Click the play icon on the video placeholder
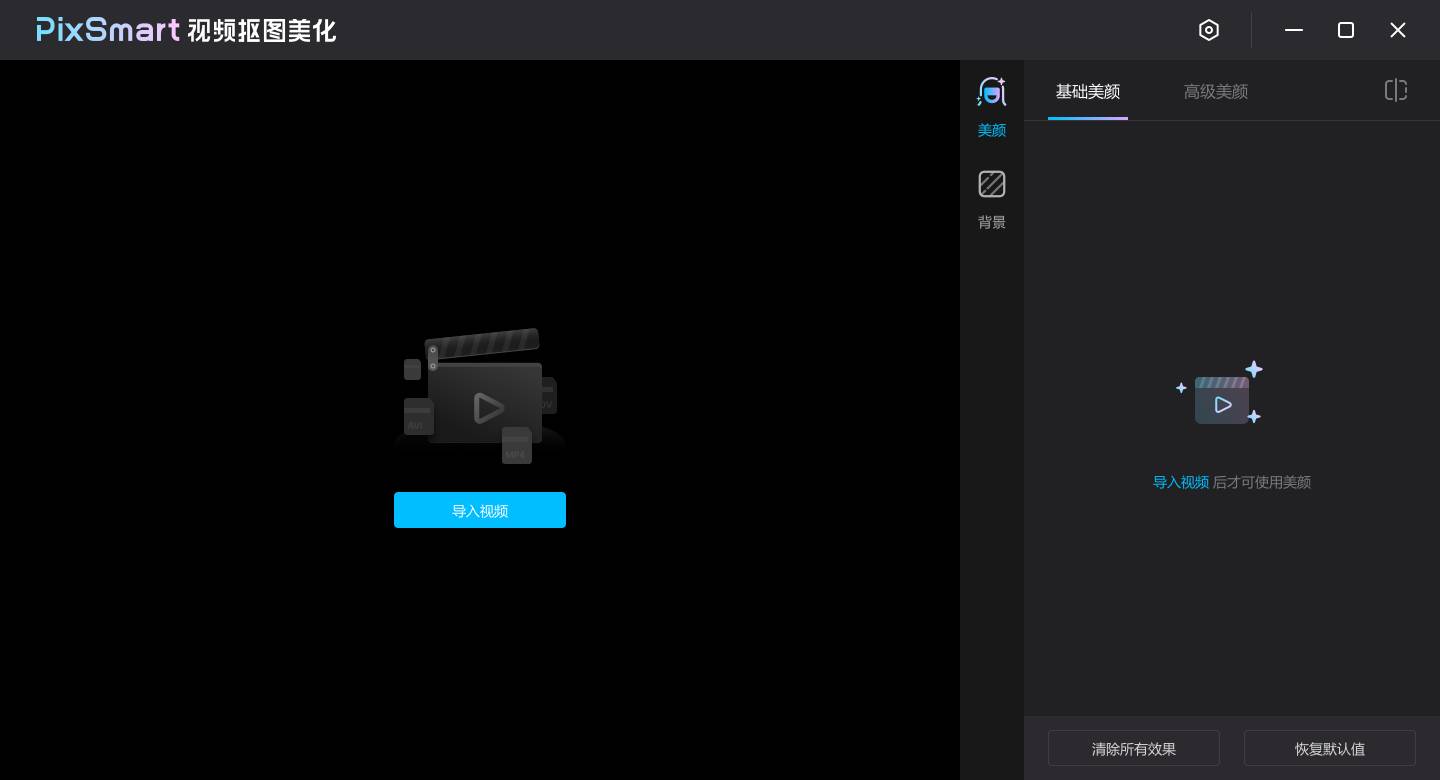The height and width of the screenshot is (780, 1440). pos(489,408)
